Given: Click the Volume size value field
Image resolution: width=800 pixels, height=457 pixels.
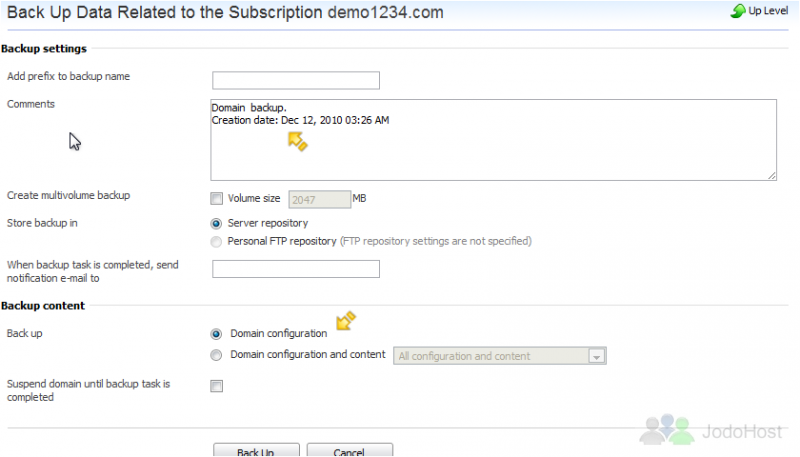Looking at the screenshot, I should tap(319, 199).
